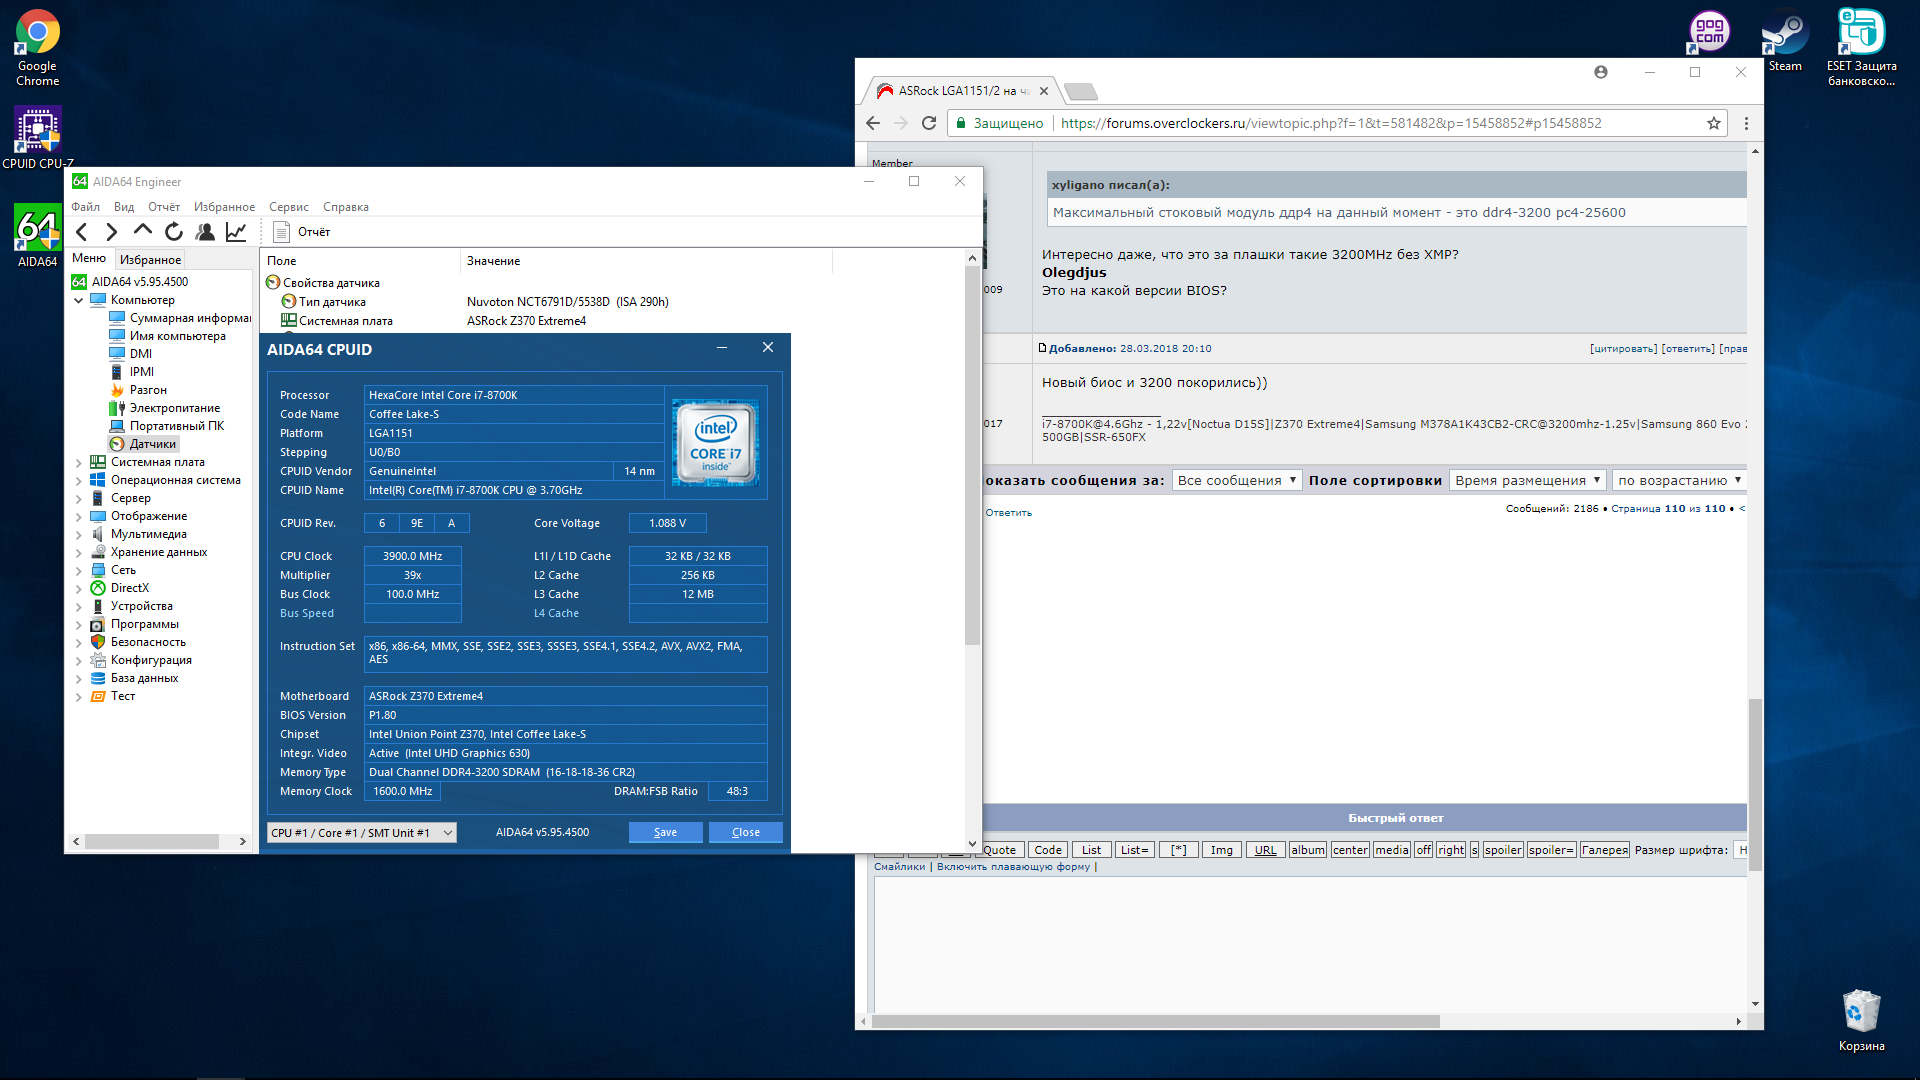Image resolution: width=1920 pixels, height=1080 pixels.
Task: Click the AIDA64 refresh toolbar icon
Action: [174, 232]
